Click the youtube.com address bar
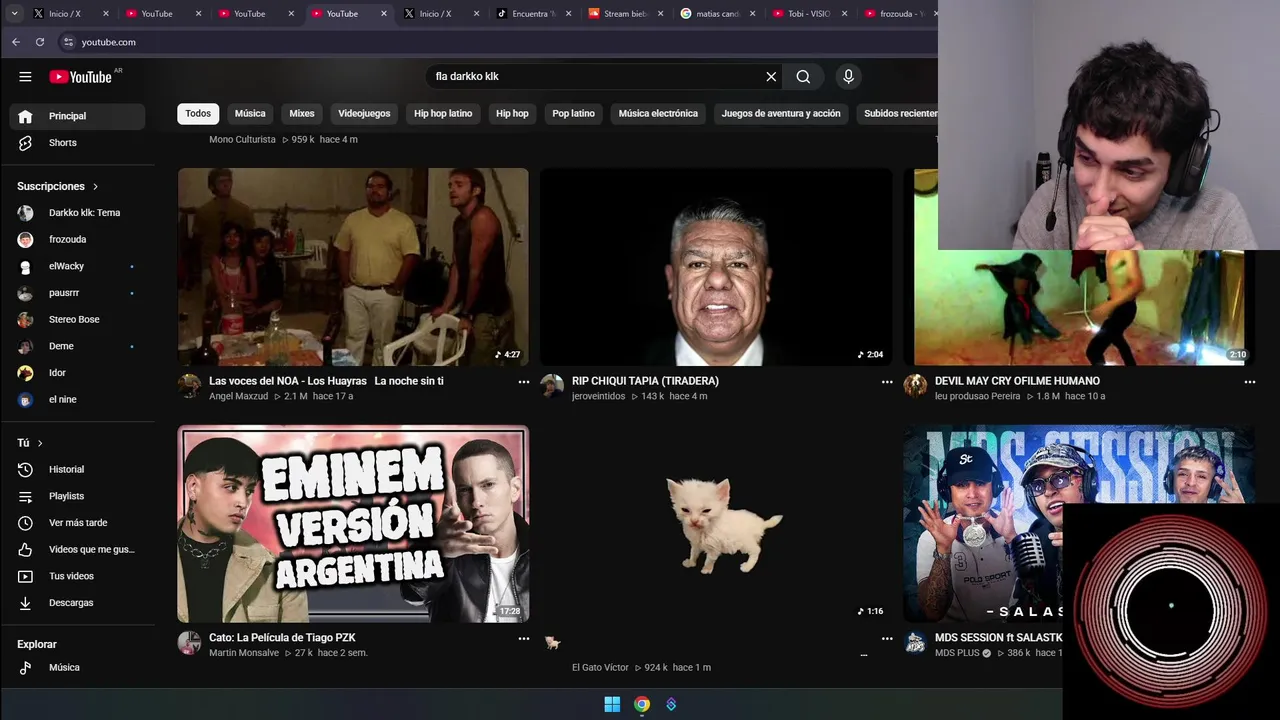 [x=108, y=42]
